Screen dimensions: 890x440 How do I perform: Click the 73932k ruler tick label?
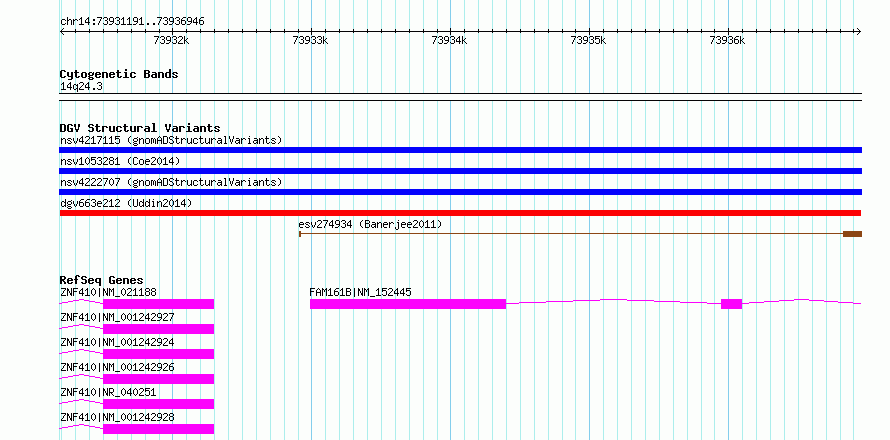[171, 40]
